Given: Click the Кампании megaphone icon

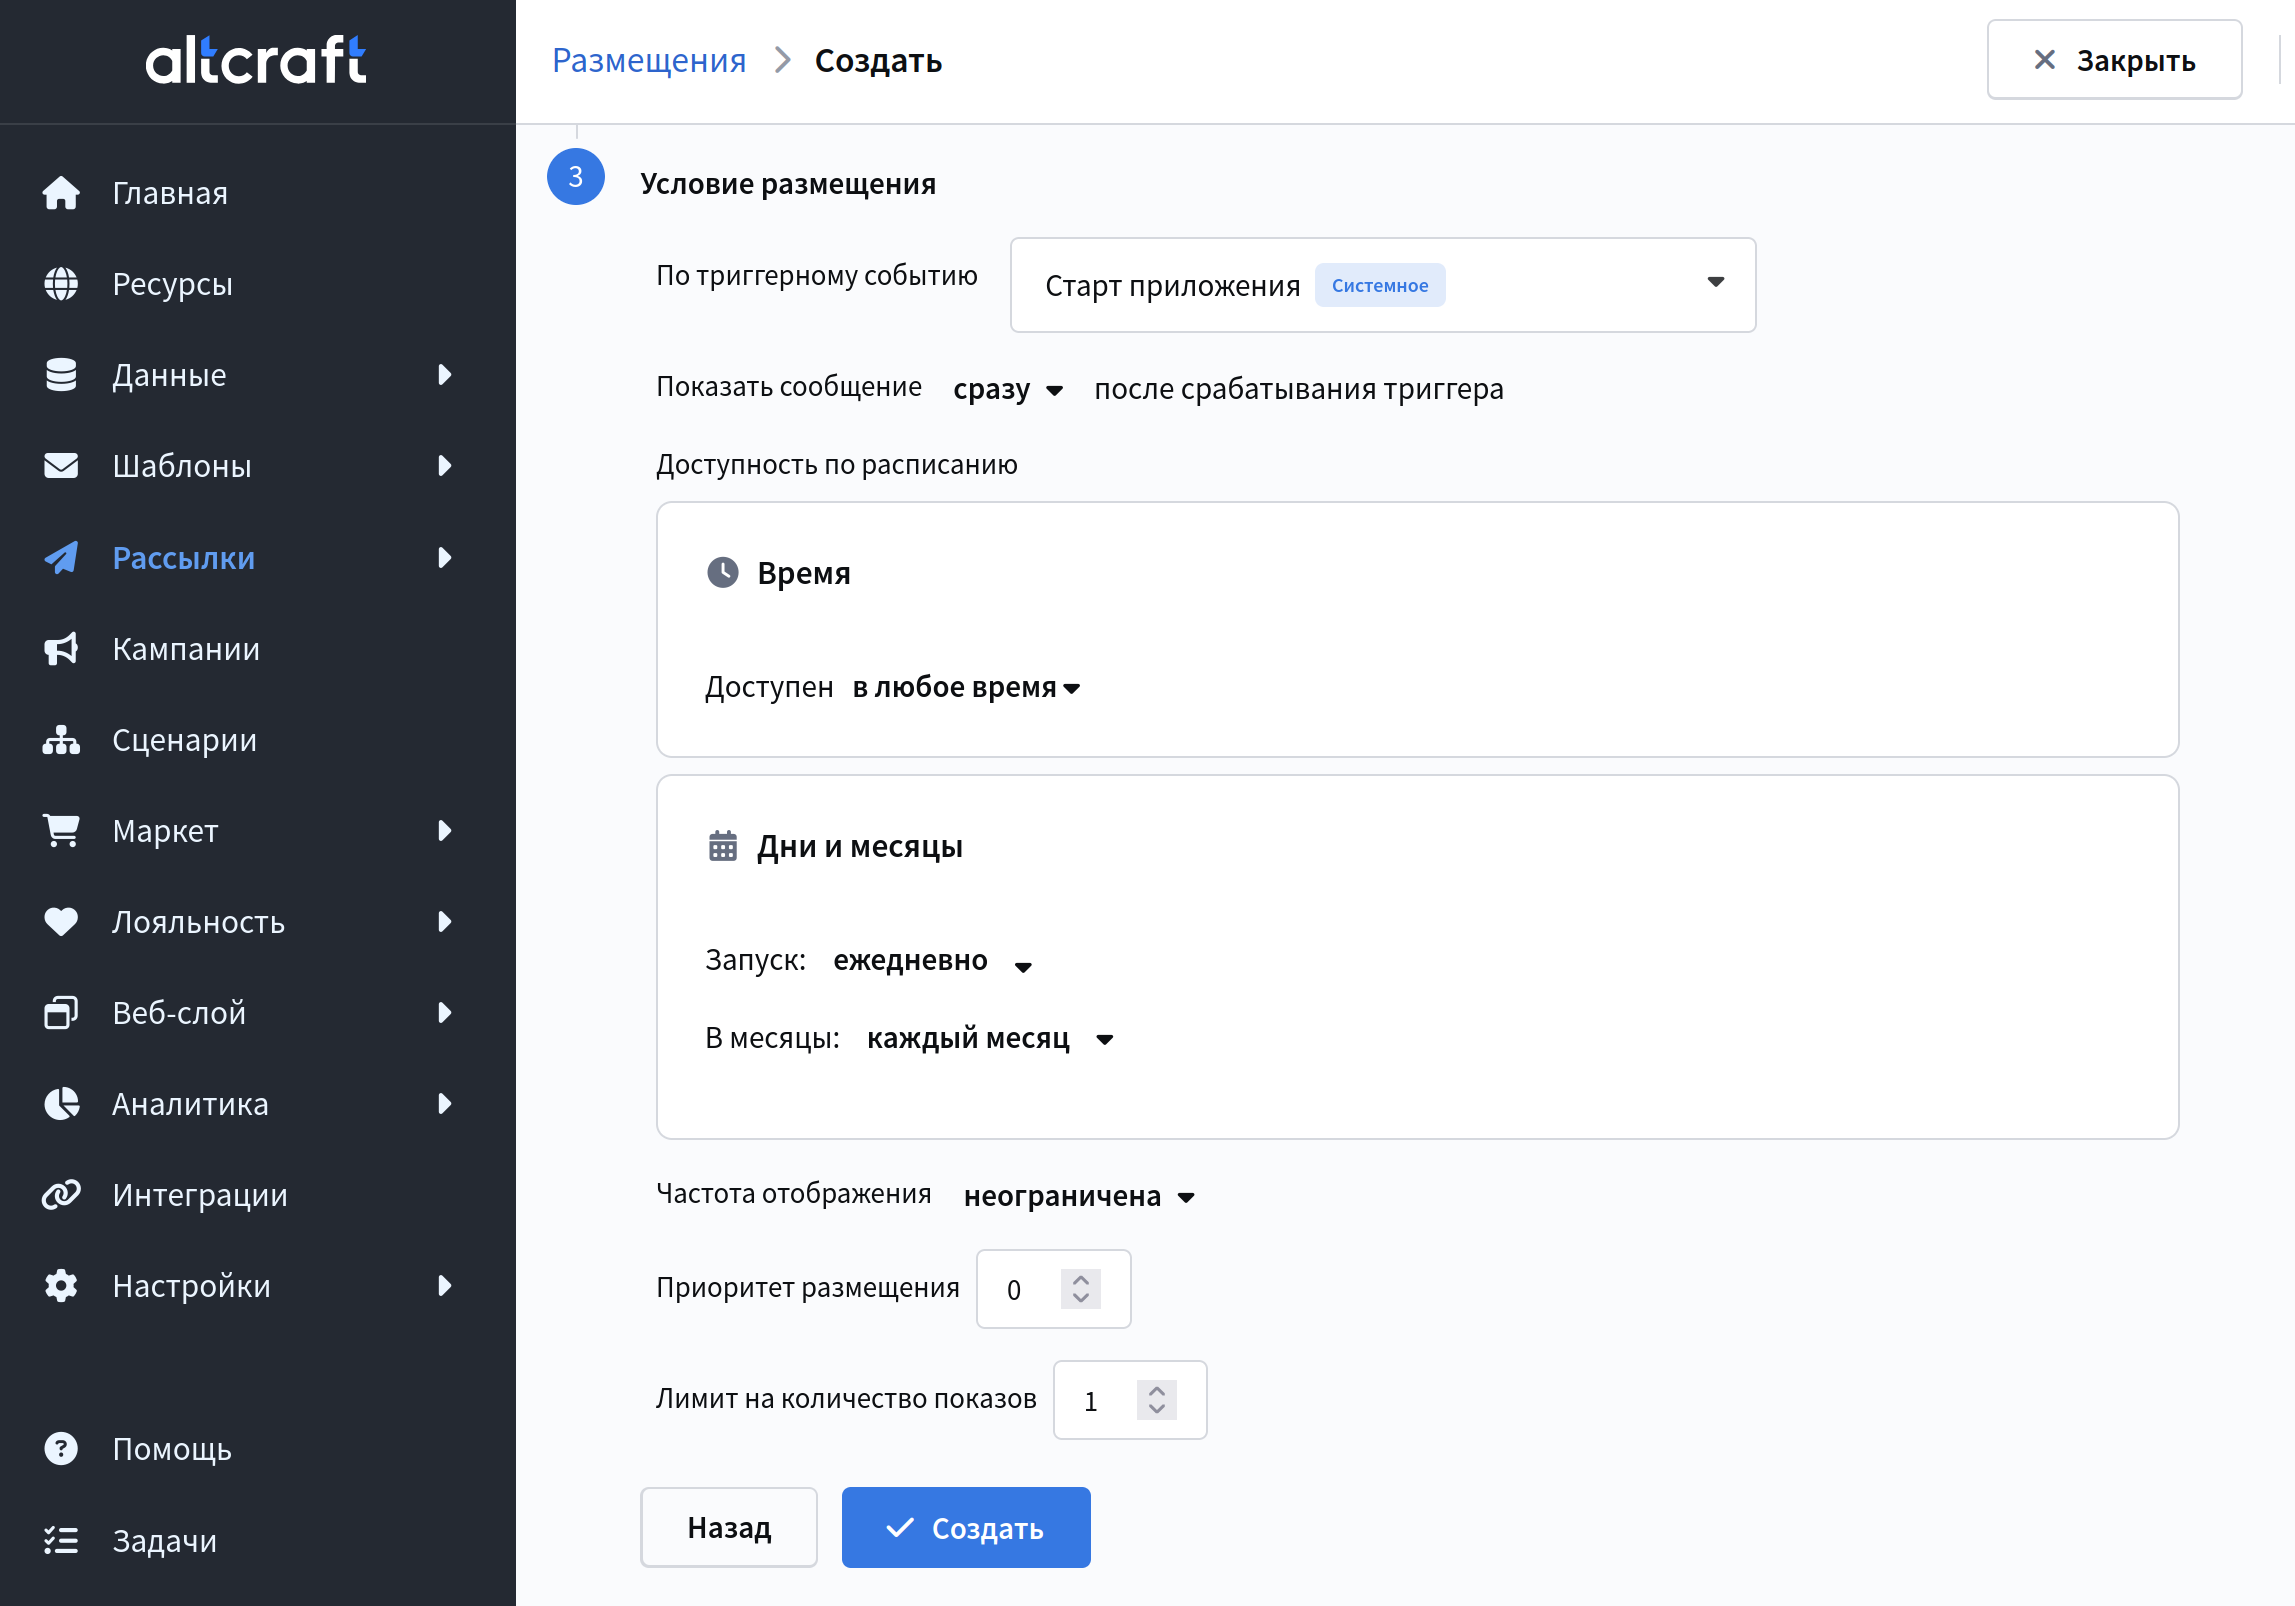Looking at the screenshot, I should coord(61,649).
